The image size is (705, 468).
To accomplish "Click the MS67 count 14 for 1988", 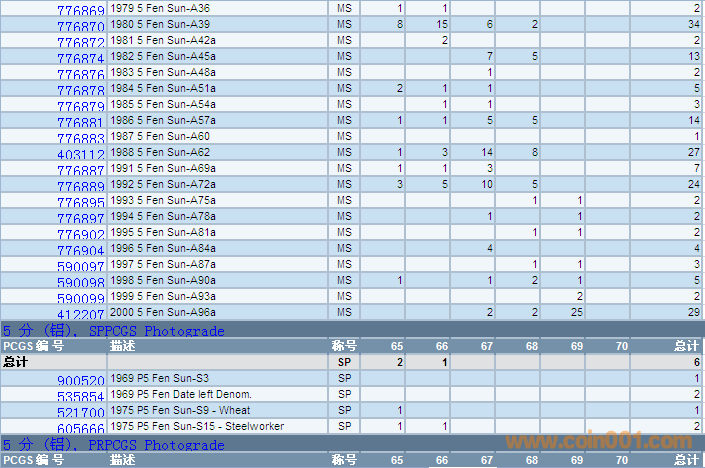I will pyautogui.click(x=487, y=152).
